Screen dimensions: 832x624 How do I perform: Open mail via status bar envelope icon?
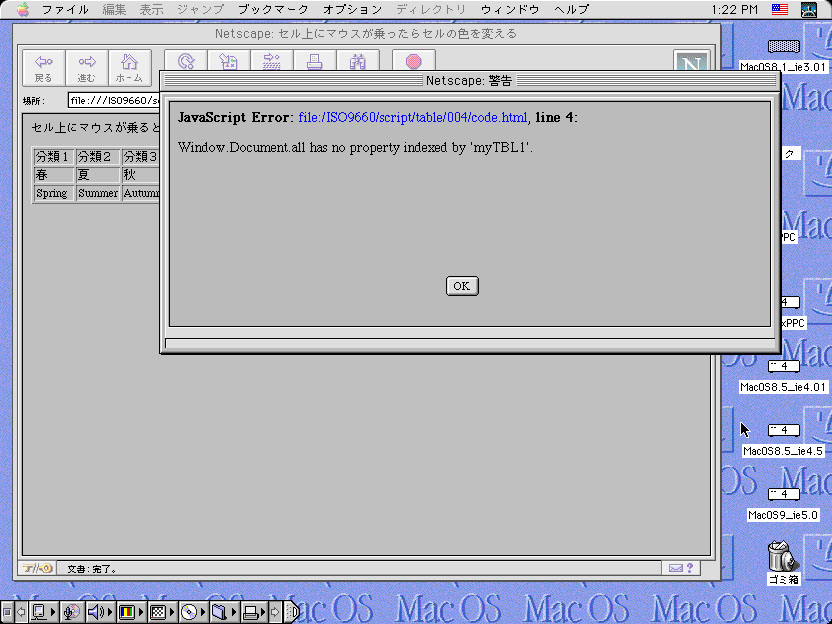tap(675, 568)
